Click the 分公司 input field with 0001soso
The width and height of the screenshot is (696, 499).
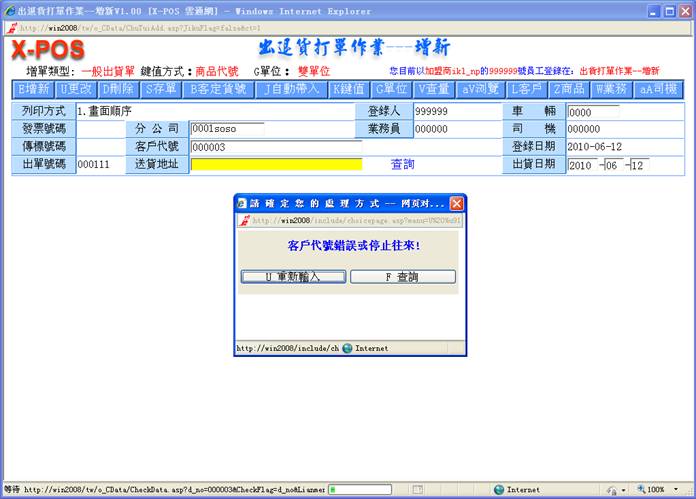pos(227,129)
